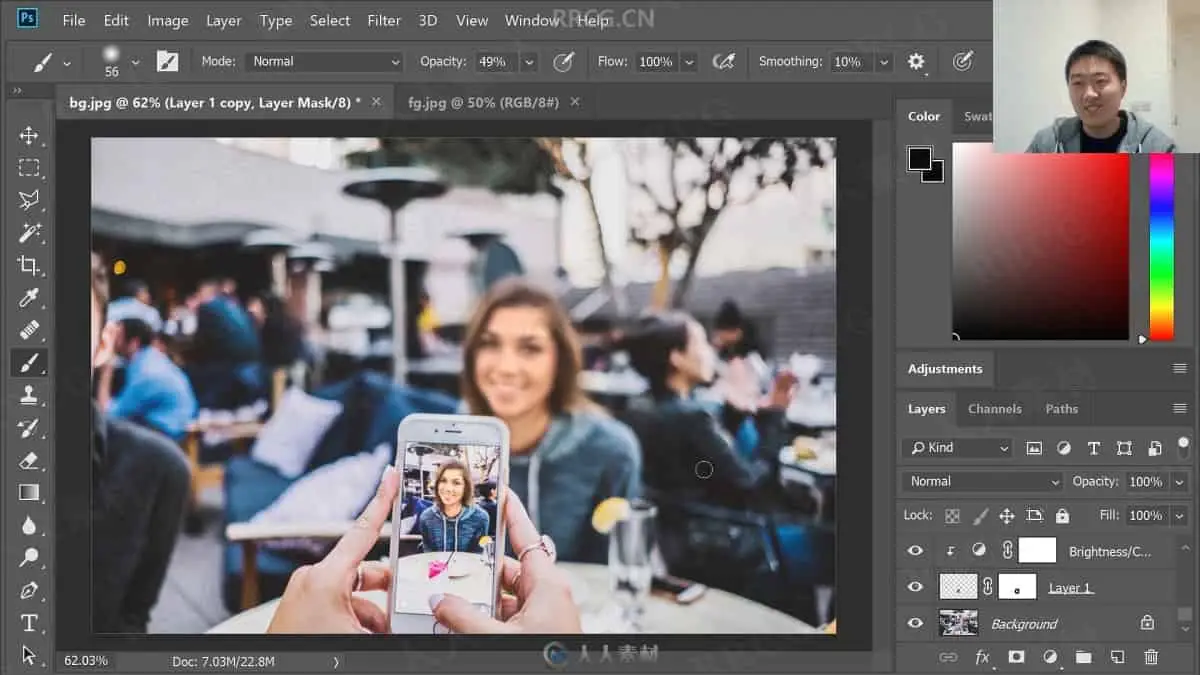Activate the Magic Wand tool
Screen dimensions: 1200x675
[x=29, y=232]
